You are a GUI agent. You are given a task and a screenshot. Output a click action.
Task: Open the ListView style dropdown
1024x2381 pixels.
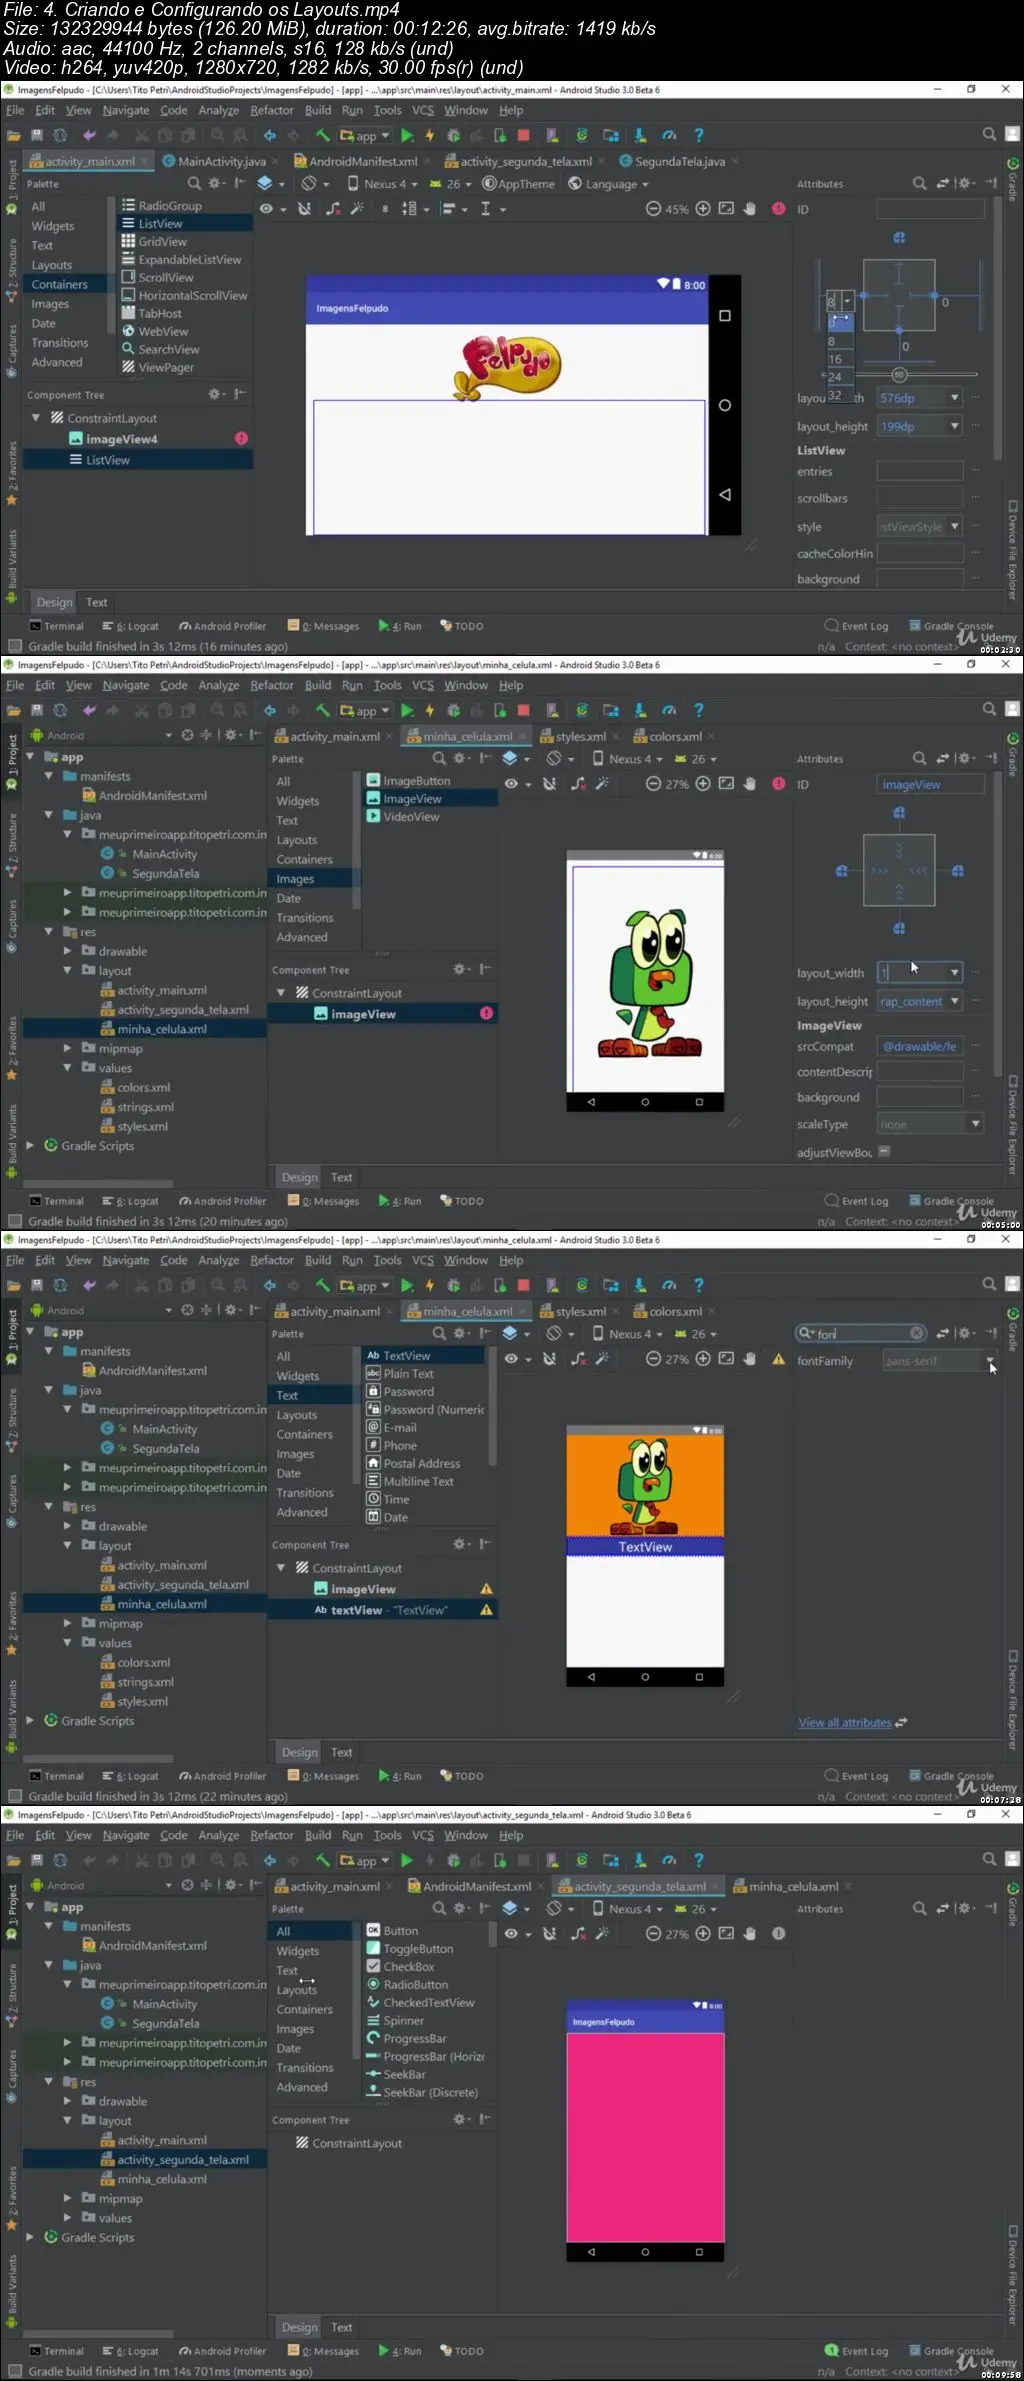pos(954,527)
